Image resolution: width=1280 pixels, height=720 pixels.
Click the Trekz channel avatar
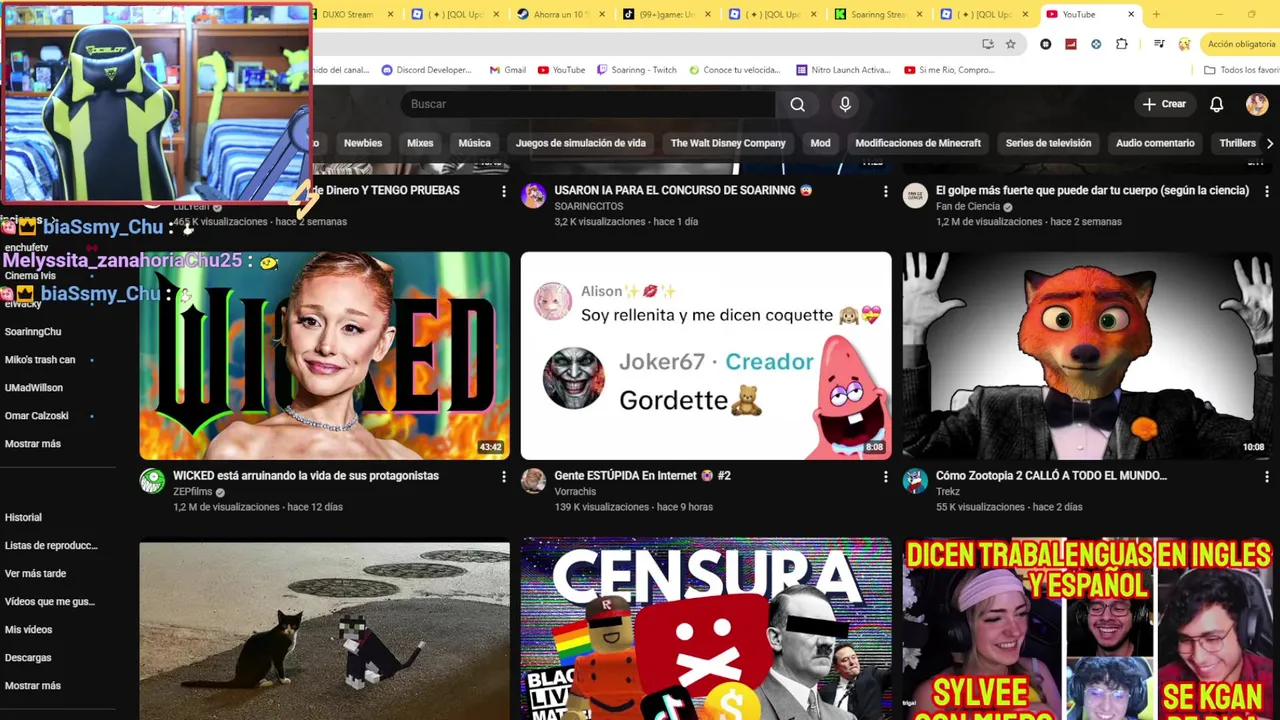coord(915,481)
